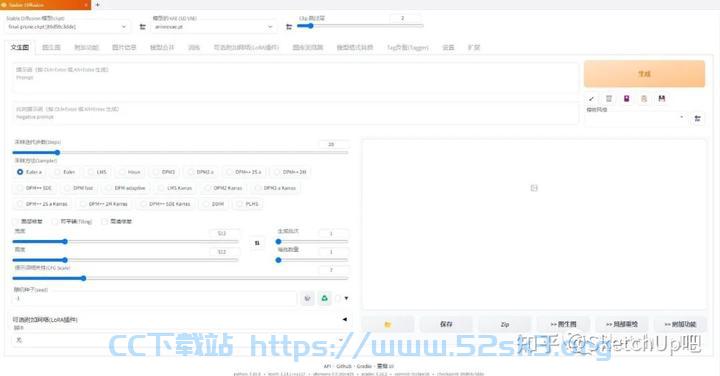Send result to inpaint (>>局部重绘)
Screen dimensions: 720x376
pos(622,324)
